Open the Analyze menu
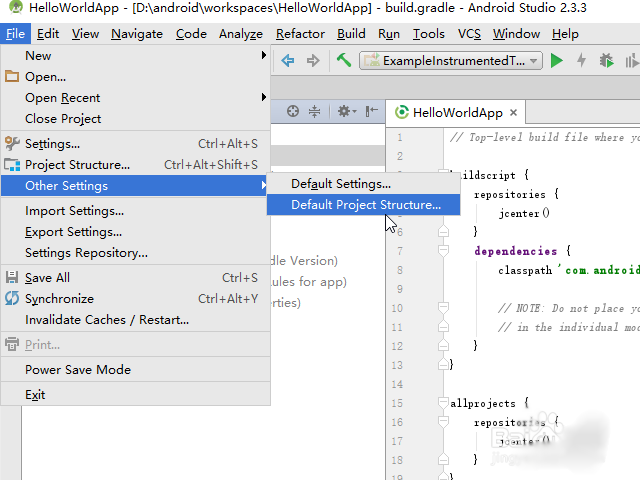Viewport: 640px width, 480px height. point(241,34)
